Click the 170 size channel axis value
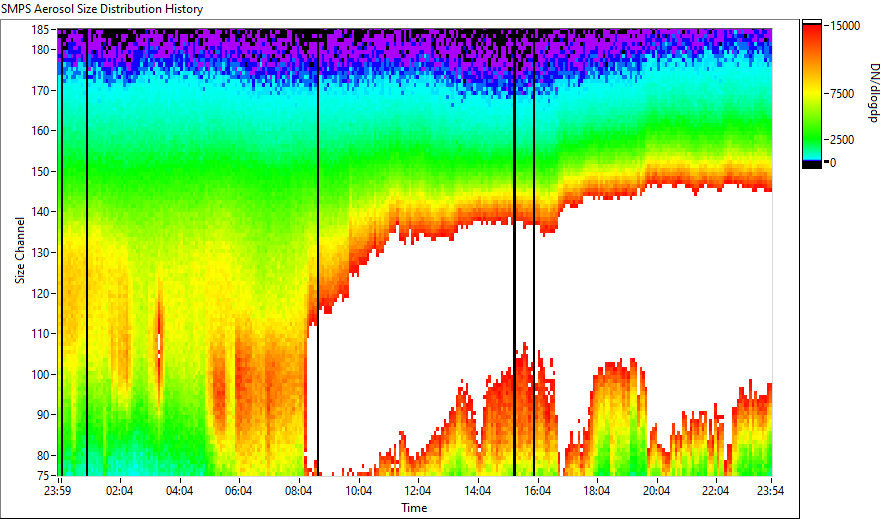Screen dimensions: 884x519 (41, 90)
